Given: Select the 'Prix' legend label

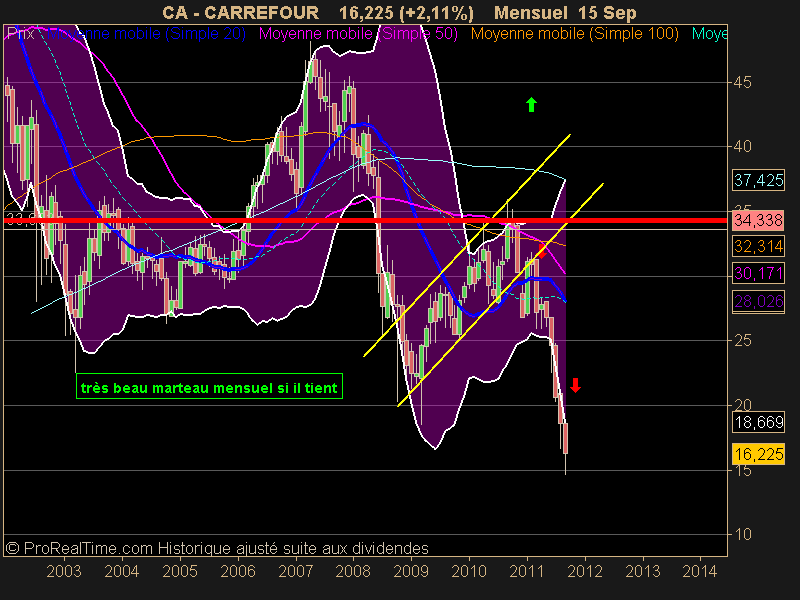Looking at the screenshot, I should pyautogui.click(x=20, y=34).
